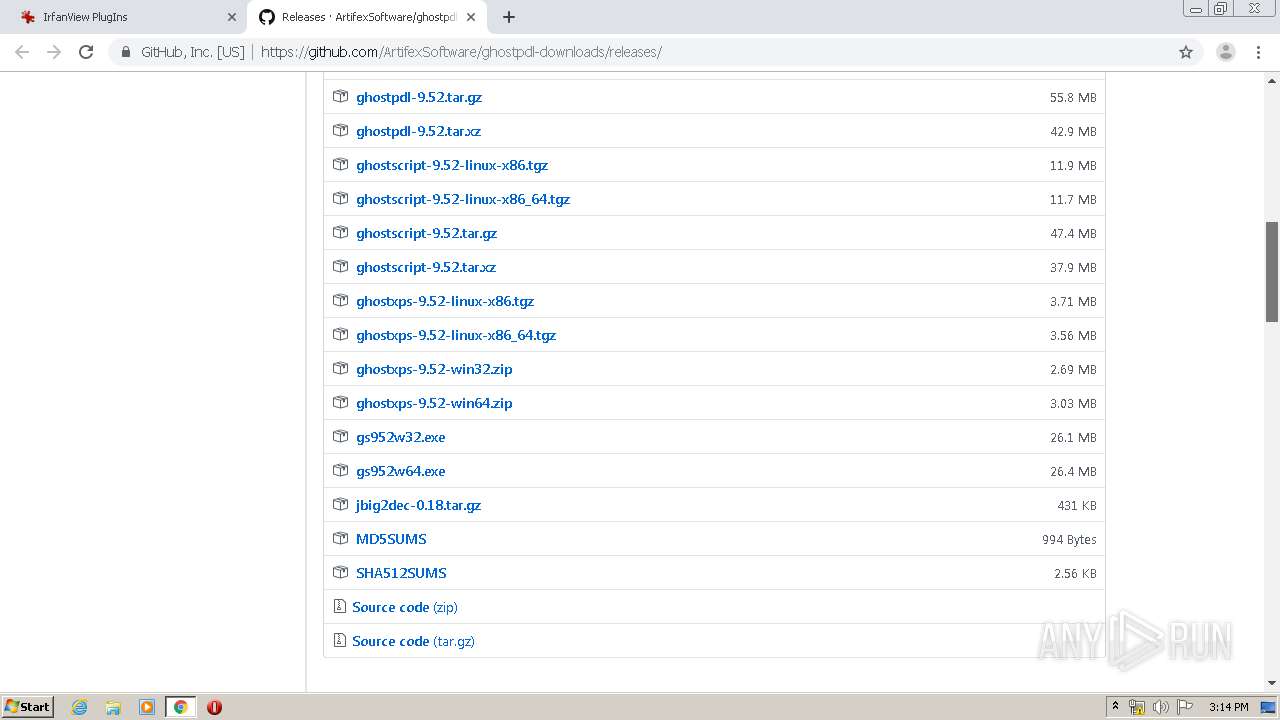Image resolution: width=1280 pixels, height=720 pixels.
Task: Go forward in browser history
Action: tap(54, 52)
